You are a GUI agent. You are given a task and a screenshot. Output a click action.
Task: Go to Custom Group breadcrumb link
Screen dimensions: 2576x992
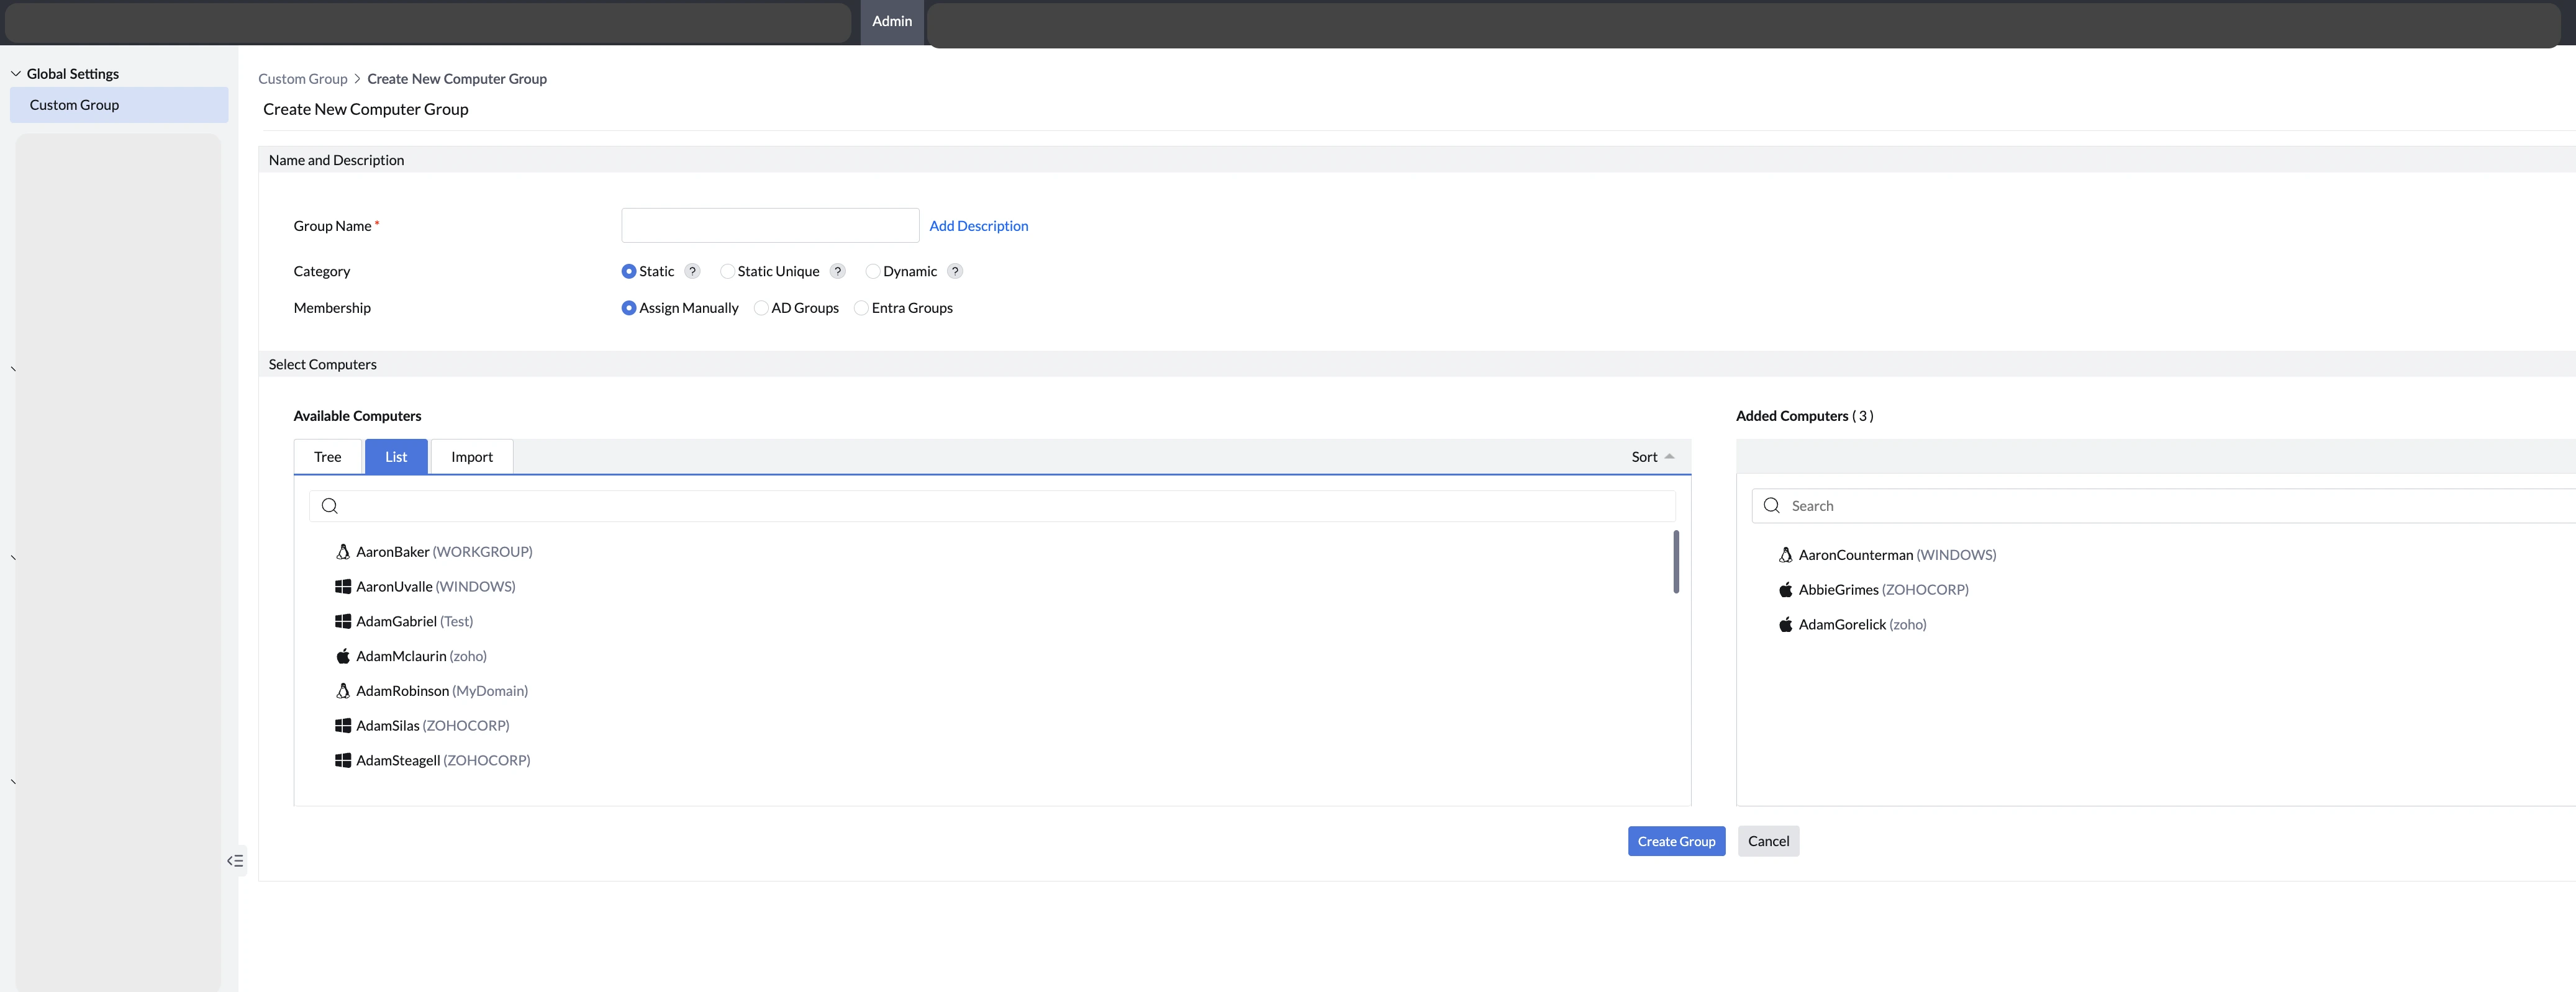pos(303,79)
